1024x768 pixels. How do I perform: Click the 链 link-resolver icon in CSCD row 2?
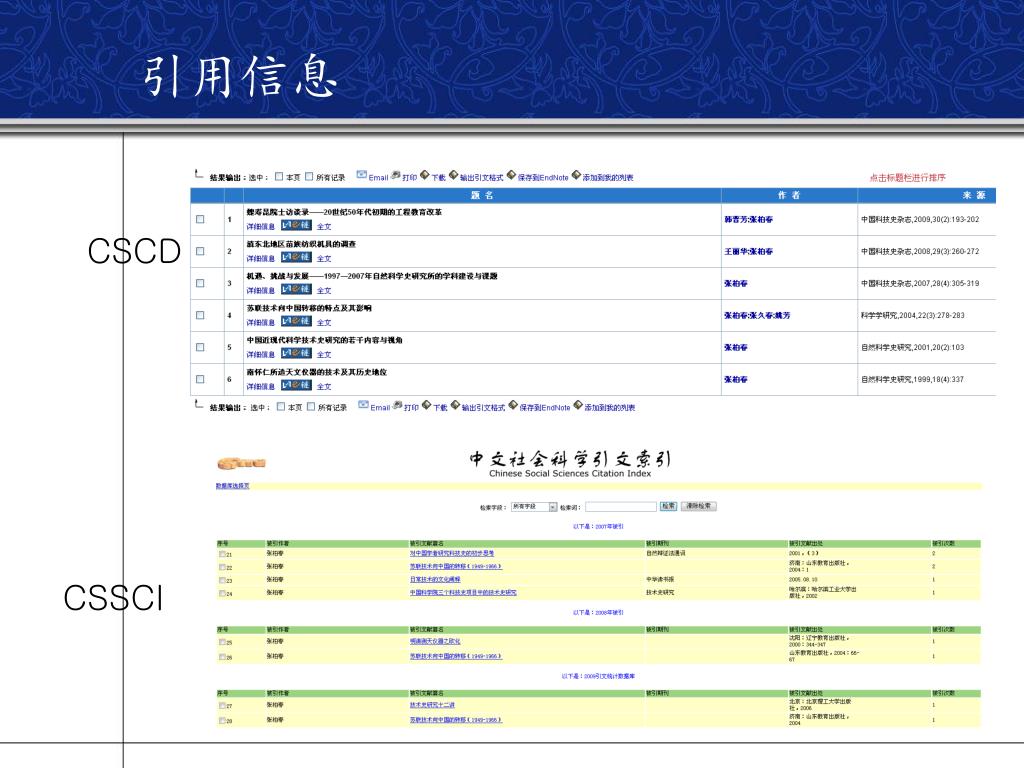tap(296, 257)
